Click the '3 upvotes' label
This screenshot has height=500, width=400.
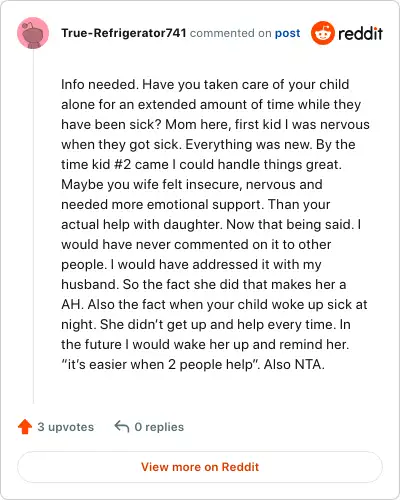point(66,427)
